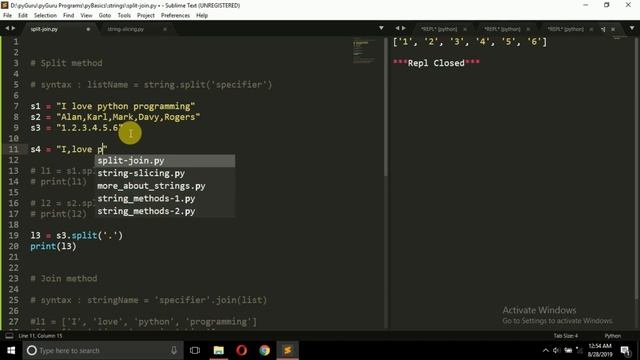Screen dimensions: 640x360
Task: Click the minimap in the left editor
Action: pyautogui.click(x=365, y=51)
